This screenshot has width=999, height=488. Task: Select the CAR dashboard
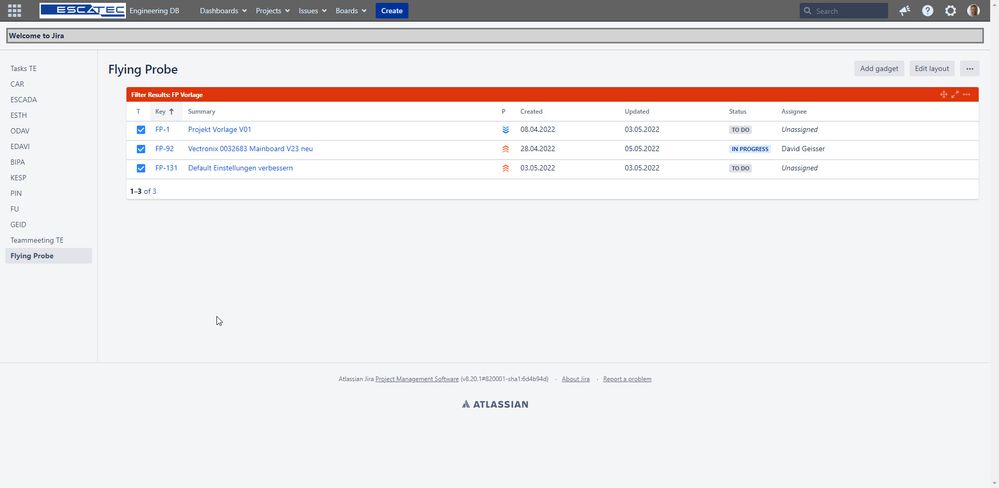click(48, 84)
